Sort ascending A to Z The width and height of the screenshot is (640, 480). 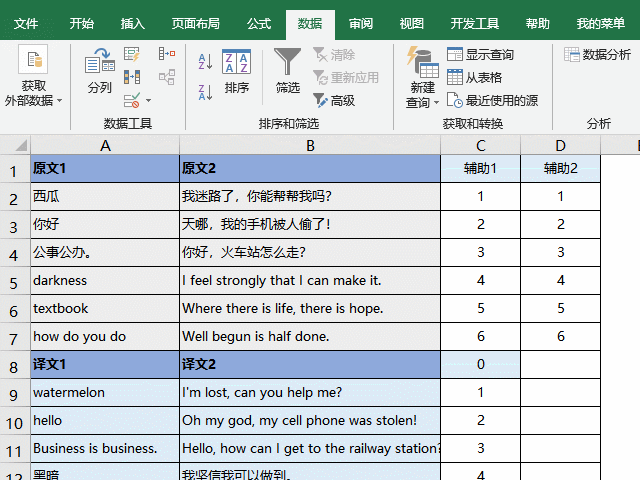click(x=205, y=62)
